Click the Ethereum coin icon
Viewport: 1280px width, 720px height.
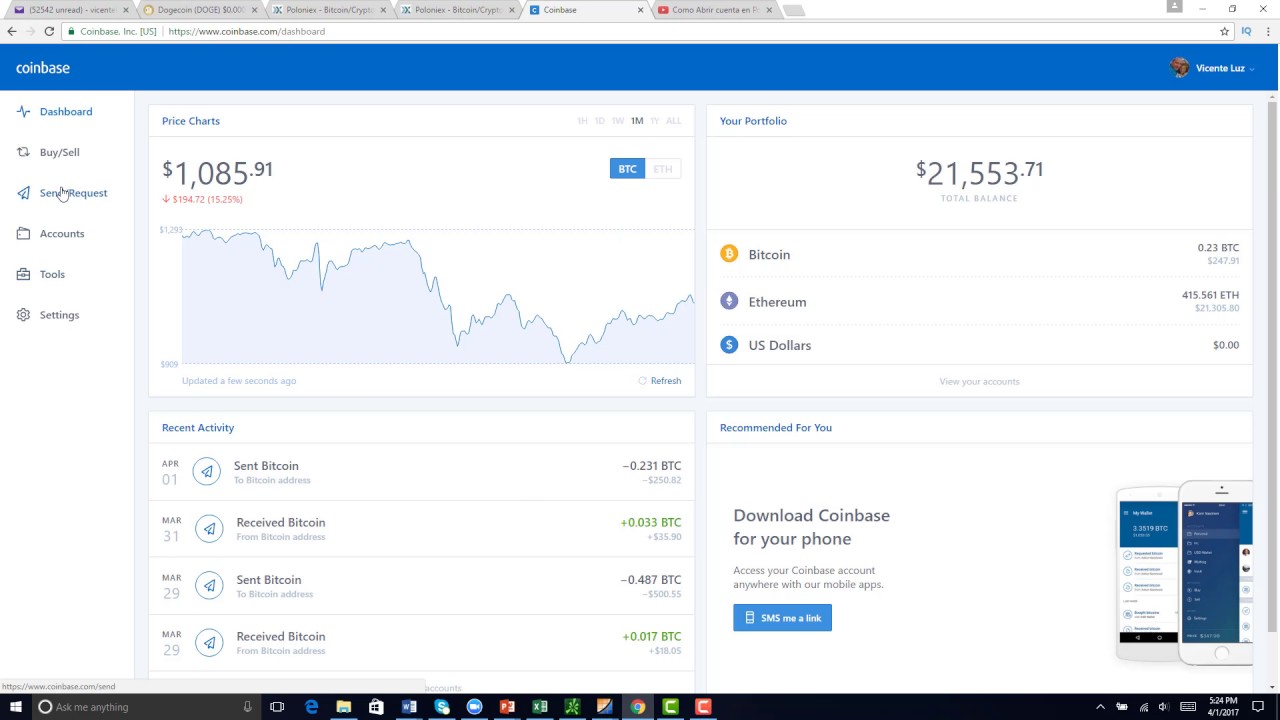point(729,301)
